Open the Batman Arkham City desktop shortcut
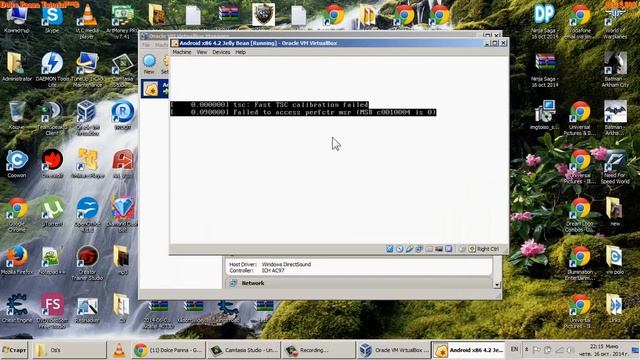Screen dimensions: 640x360 tap(615, 69)
